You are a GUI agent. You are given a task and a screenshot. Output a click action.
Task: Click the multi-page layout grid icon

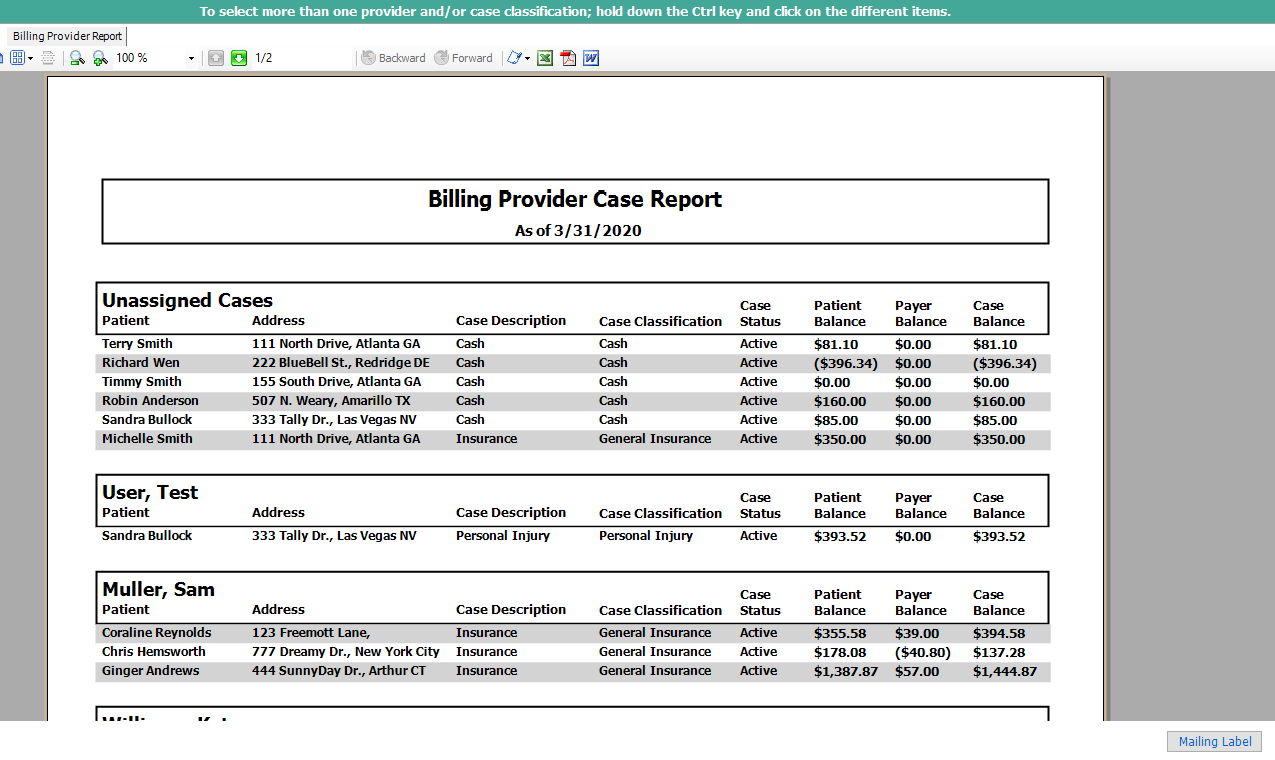(x=17, y=58)
